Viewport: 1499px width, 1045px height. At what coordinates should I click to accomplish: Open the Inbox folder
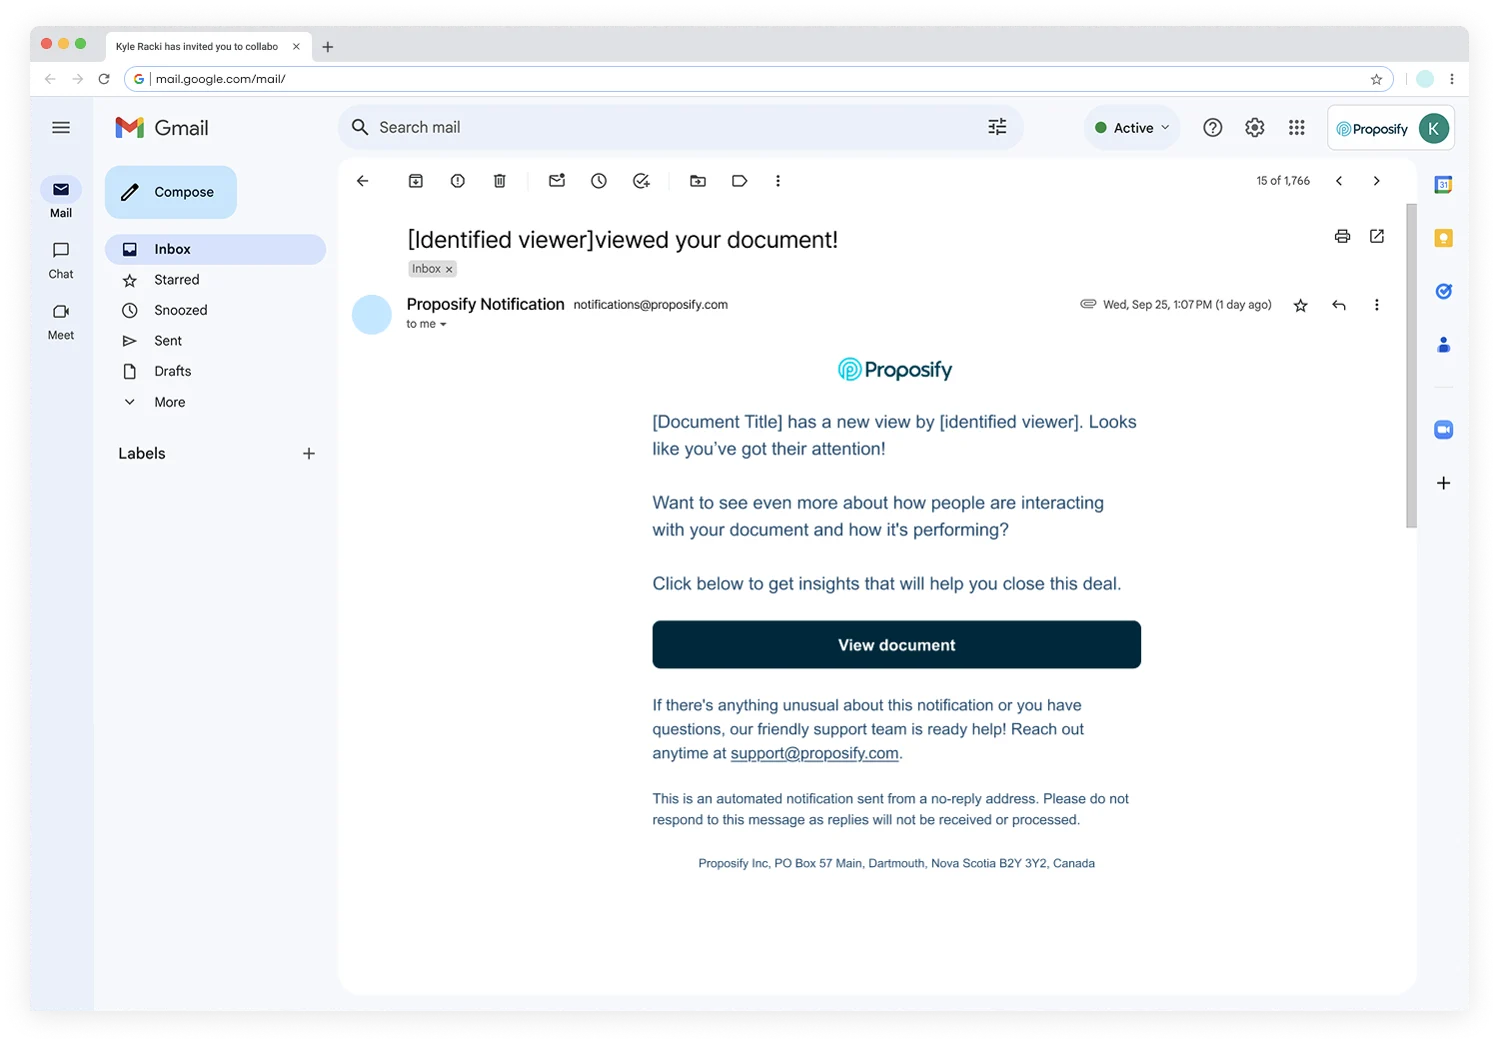tap(215, 249)
